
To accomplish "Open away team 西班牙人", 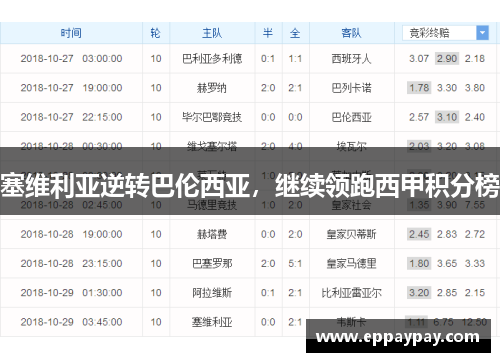I will pyautogui.click(x=351, y=59).
